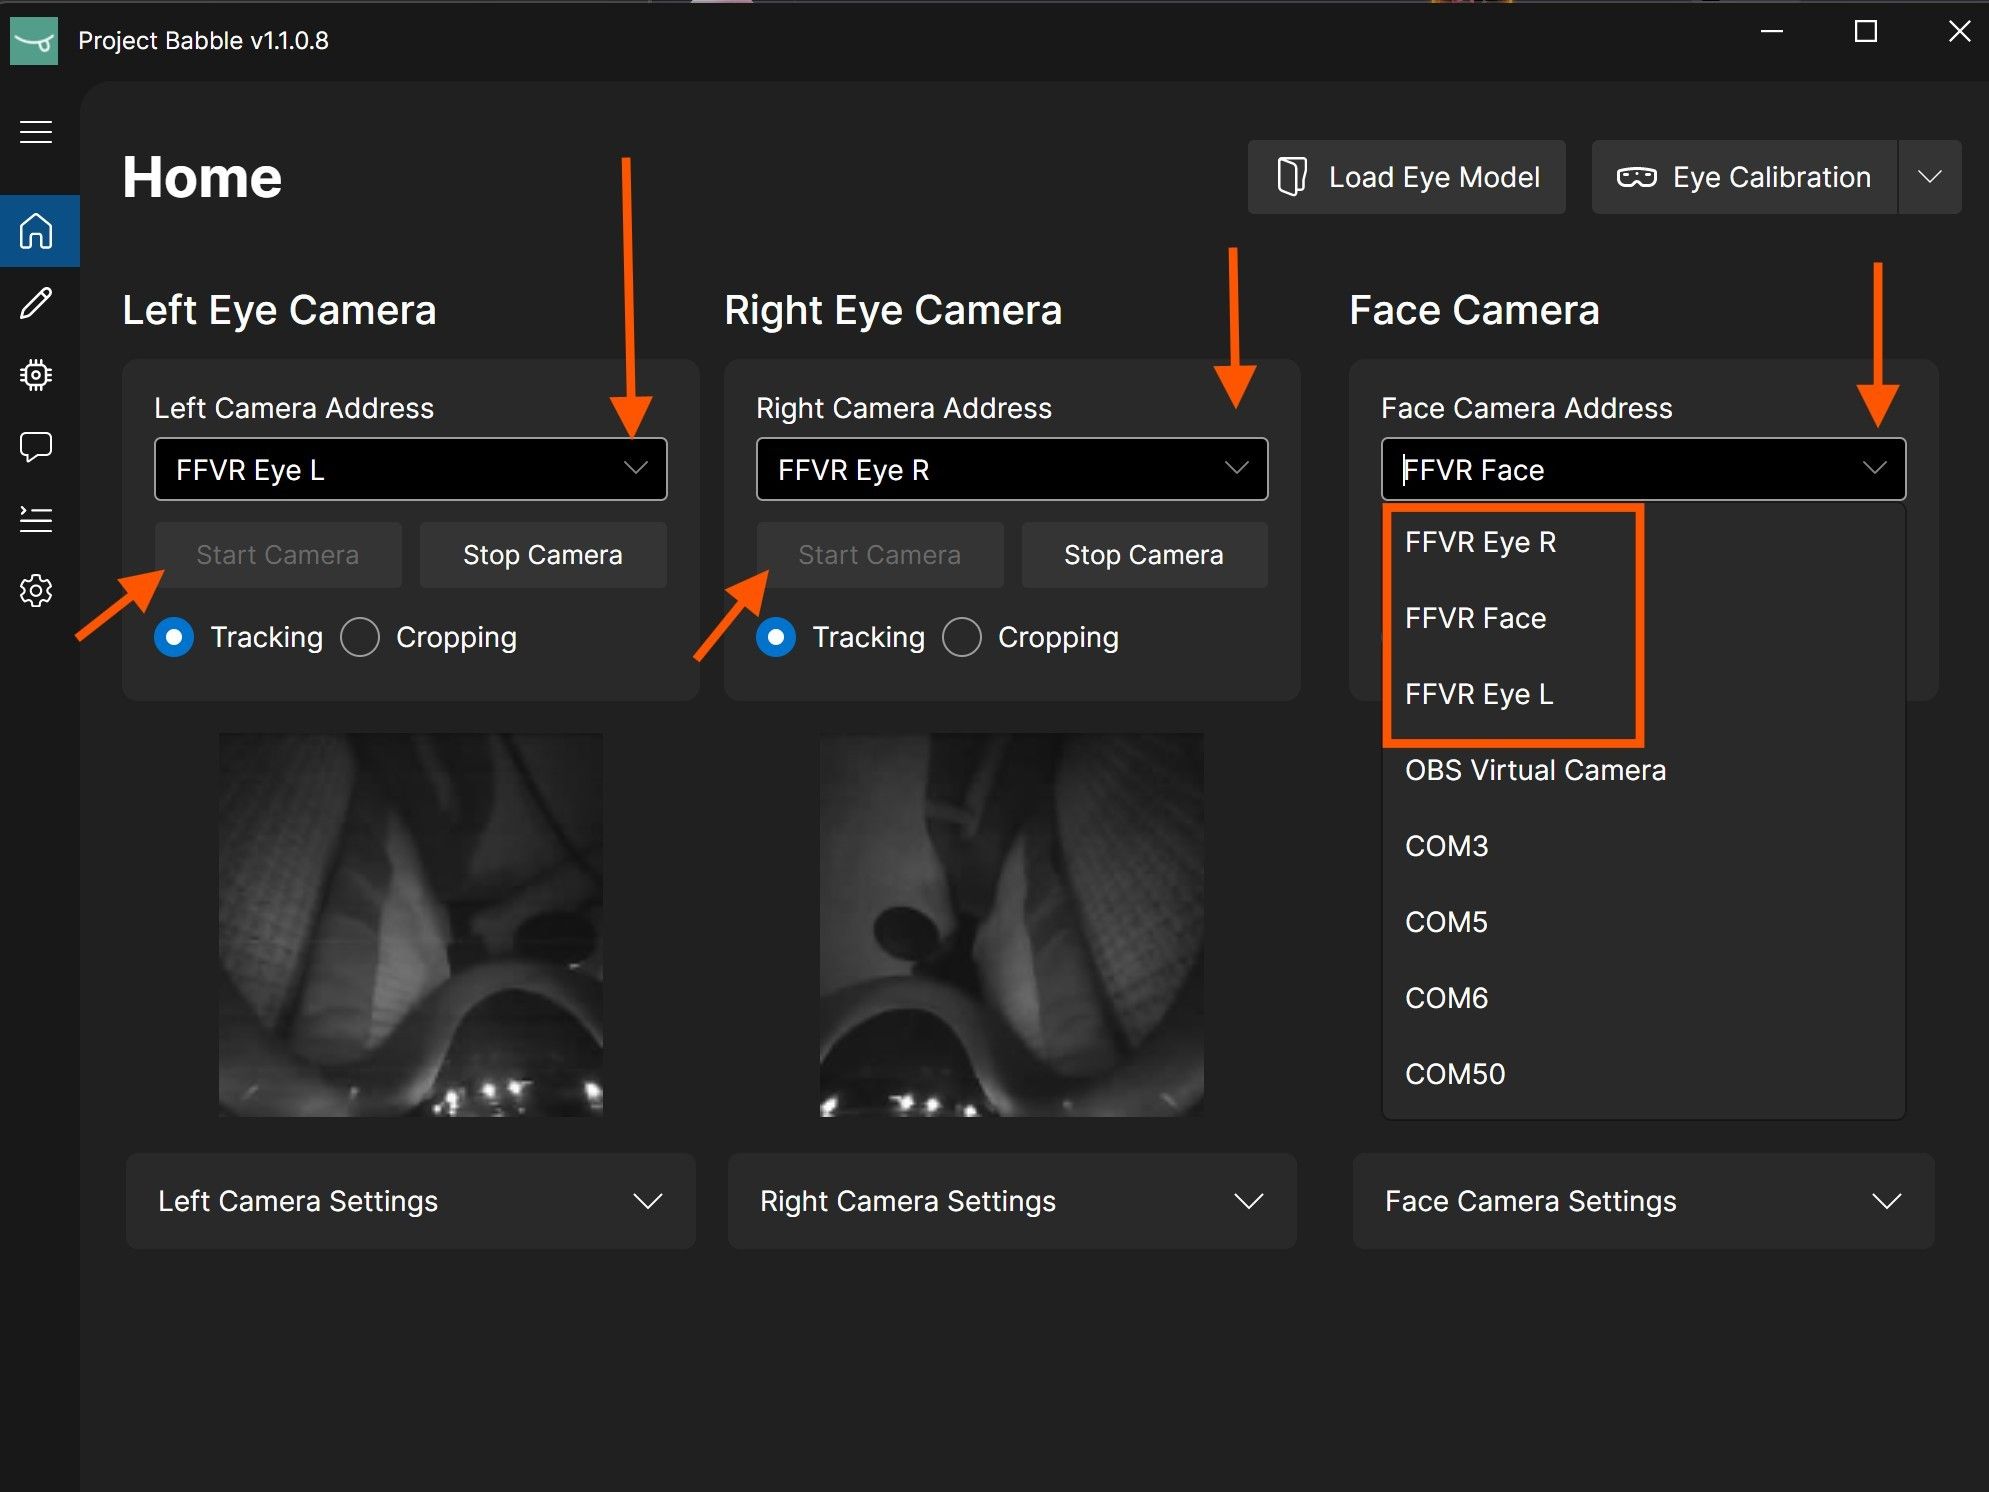Choose OBS Virtual Camera from the dropdown
This screenshot has width=1989, height=1492.
point(1536,770)
